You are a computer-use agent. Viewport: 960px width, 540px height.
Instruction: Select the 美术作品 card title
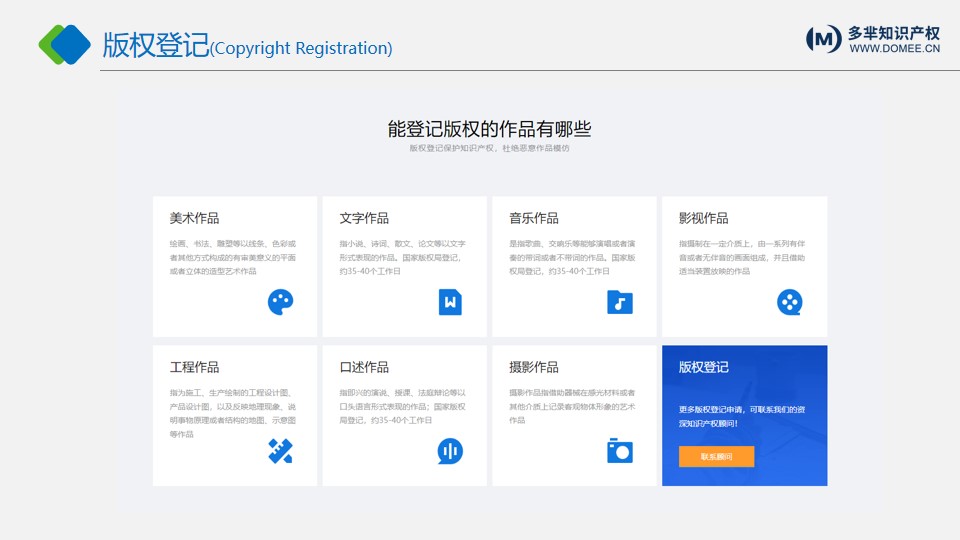coord(194,218)
